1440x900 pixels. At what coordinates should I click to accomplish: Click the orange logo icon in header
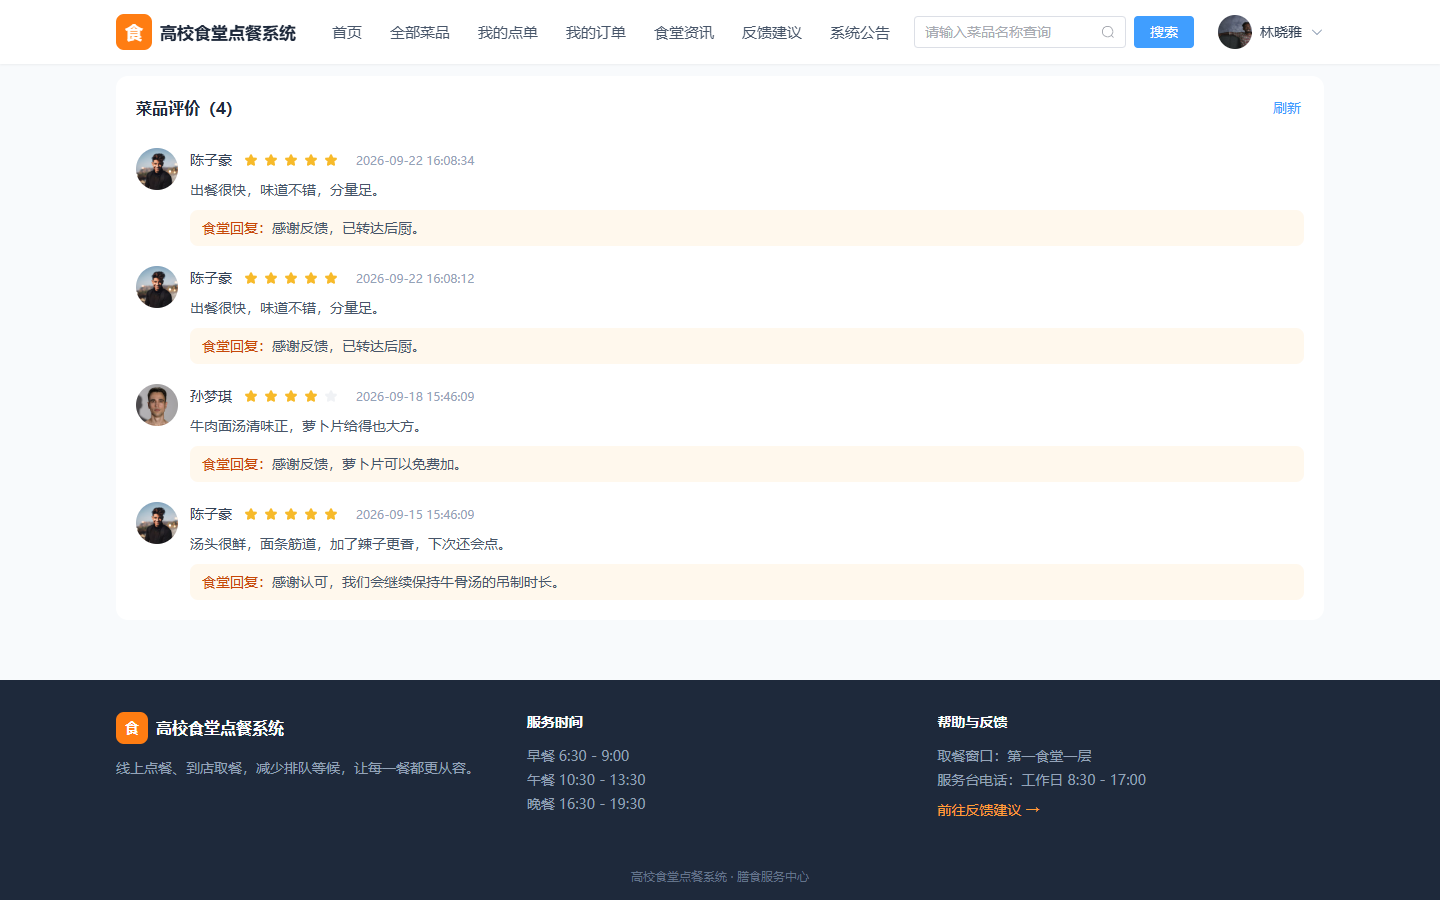click(134, 32)
